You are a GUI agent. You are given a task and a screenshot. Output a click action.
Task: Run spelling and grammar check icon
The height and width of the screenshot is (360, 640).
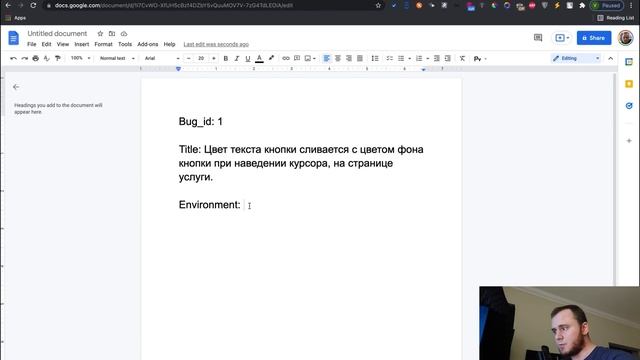[47, 58]
